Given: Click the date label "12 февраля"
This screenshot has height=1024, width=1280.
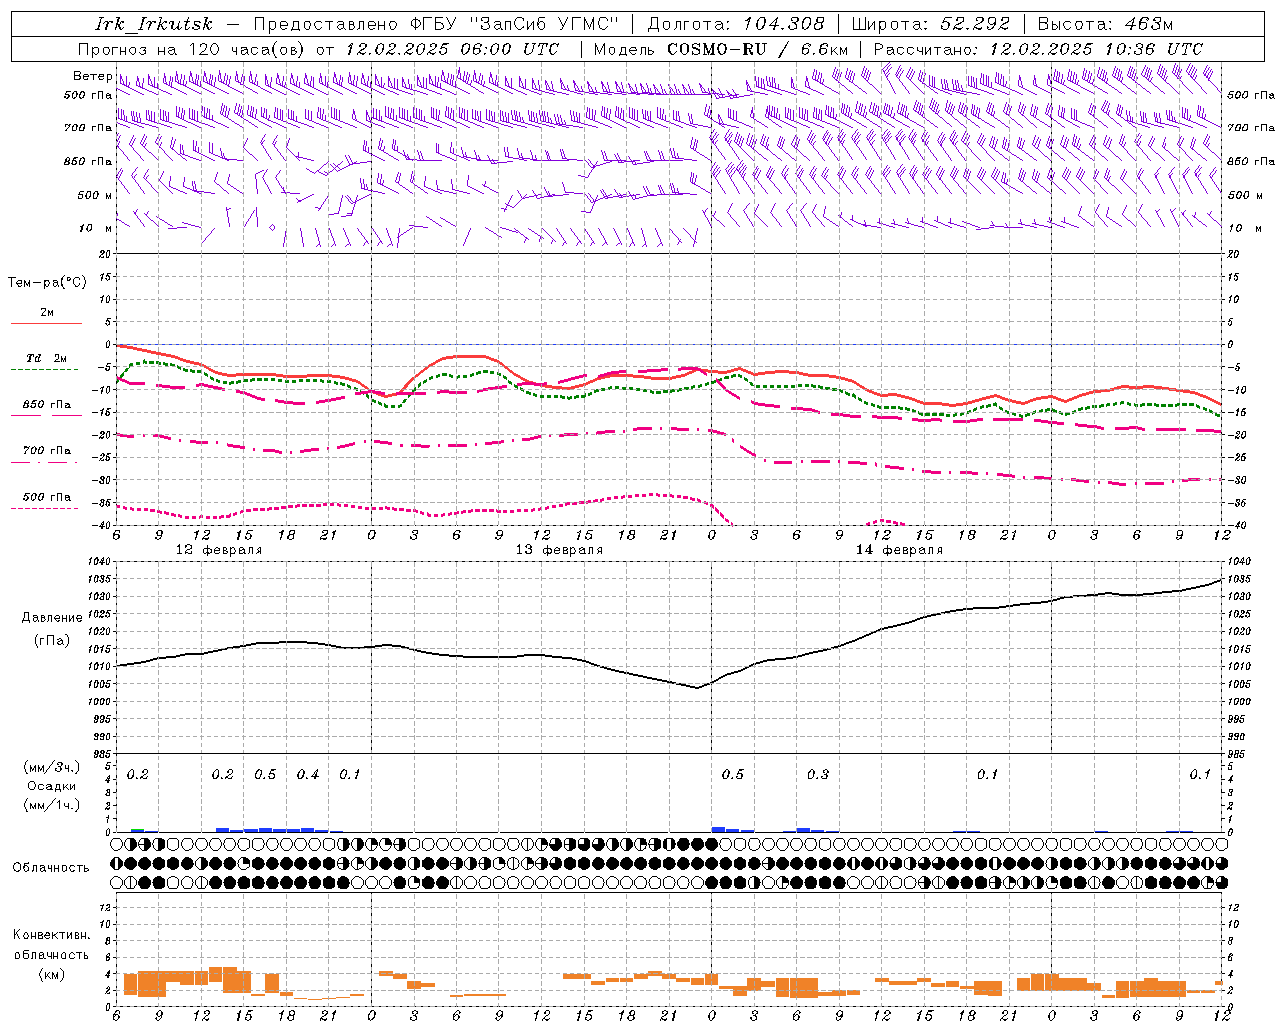Looking at the screenshot, I should pos(219,550).
